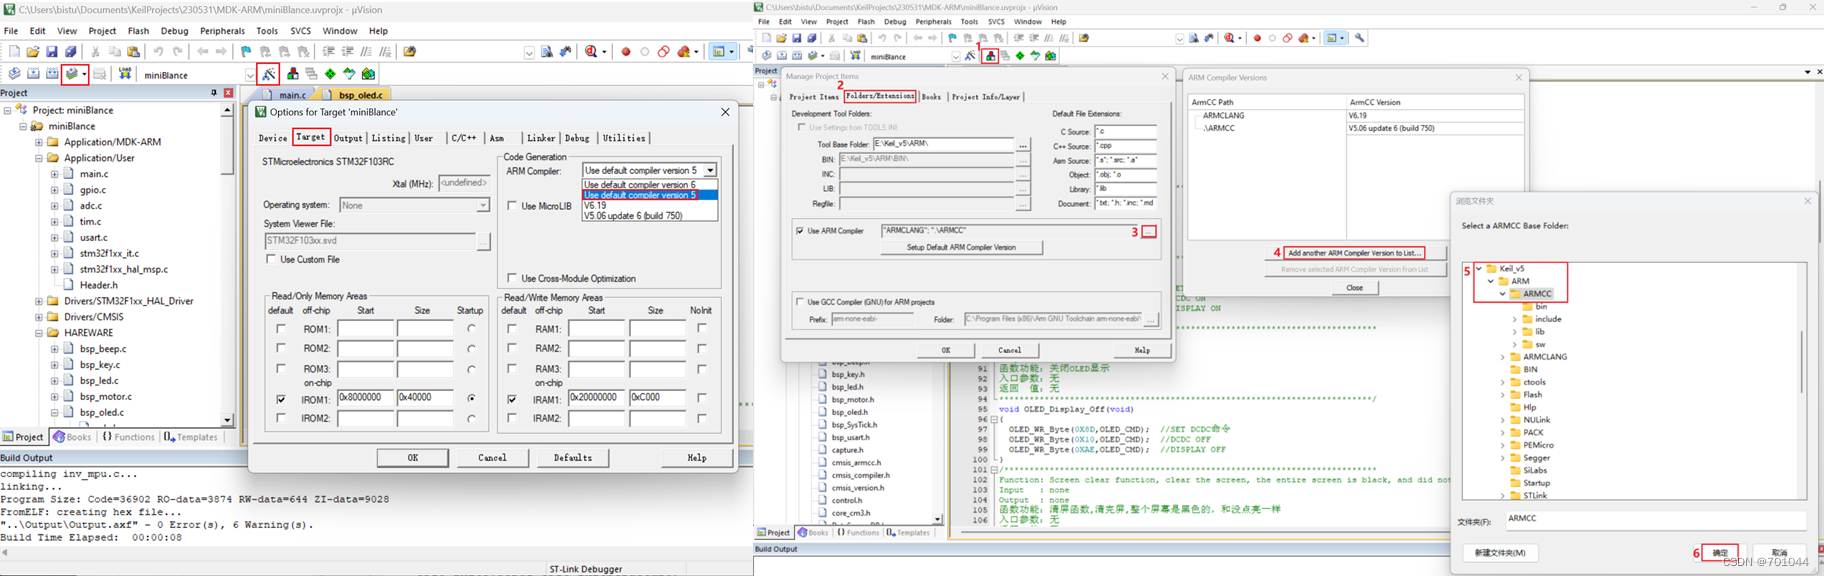This screenshot has height=576, width=1824.
Task: Switch to C/C++ tab in Options dialog
Action: [x=463, y=138]
